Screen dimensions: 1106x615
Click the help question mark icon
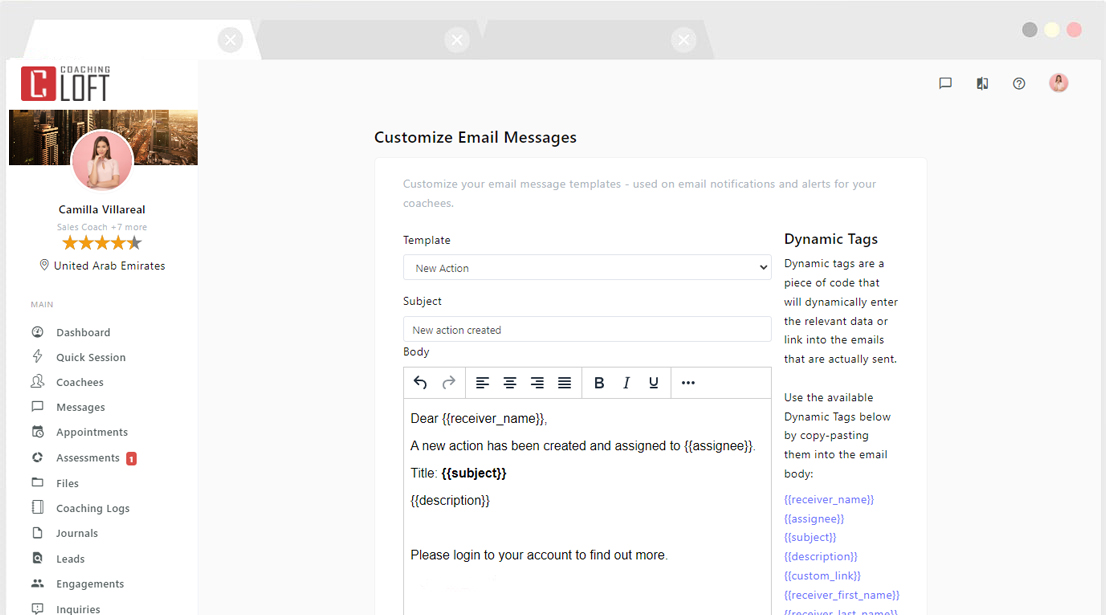pyautogui.click(x=1019, y=84)
